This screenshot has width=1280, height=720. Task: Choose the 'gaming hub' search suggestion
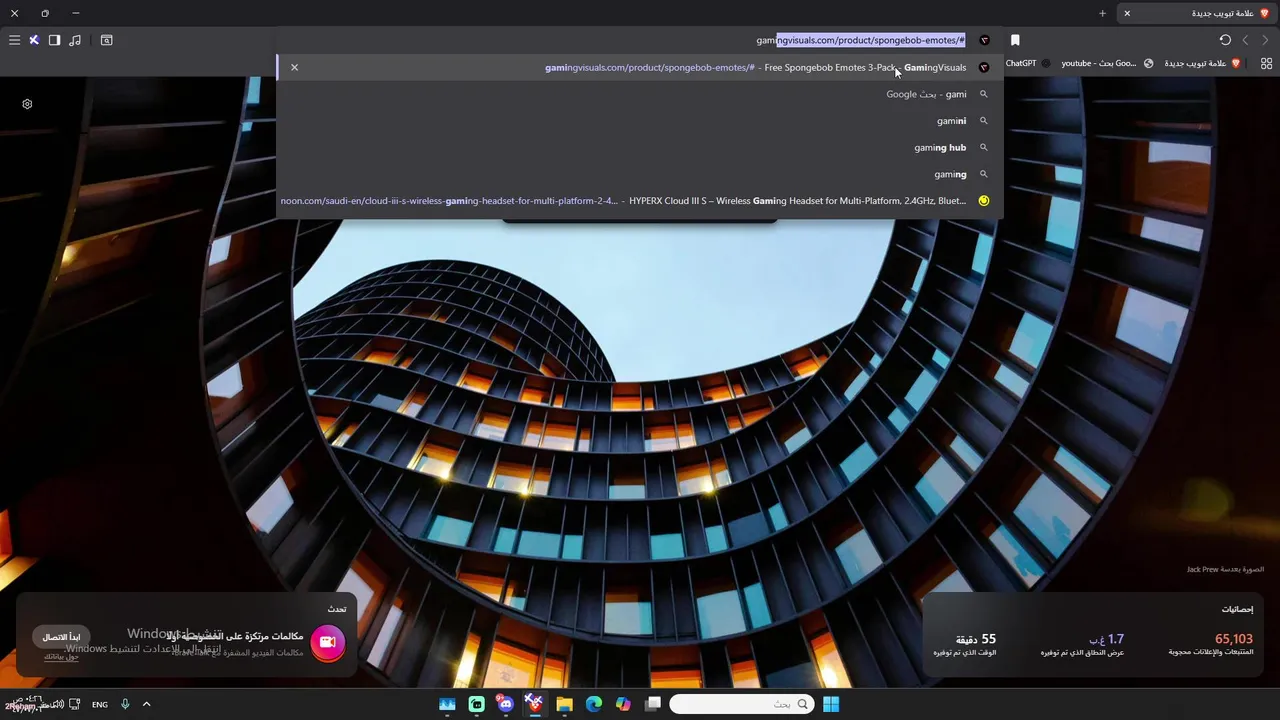pyautogui.click(x=640, y=147)
